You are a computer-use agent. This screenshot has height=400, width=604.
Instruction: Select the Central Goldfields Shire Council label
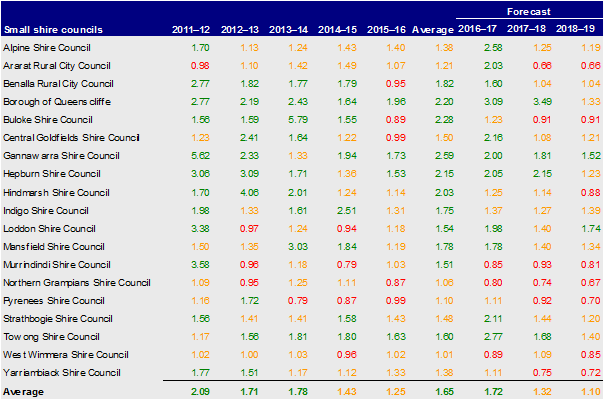(71, 138)
